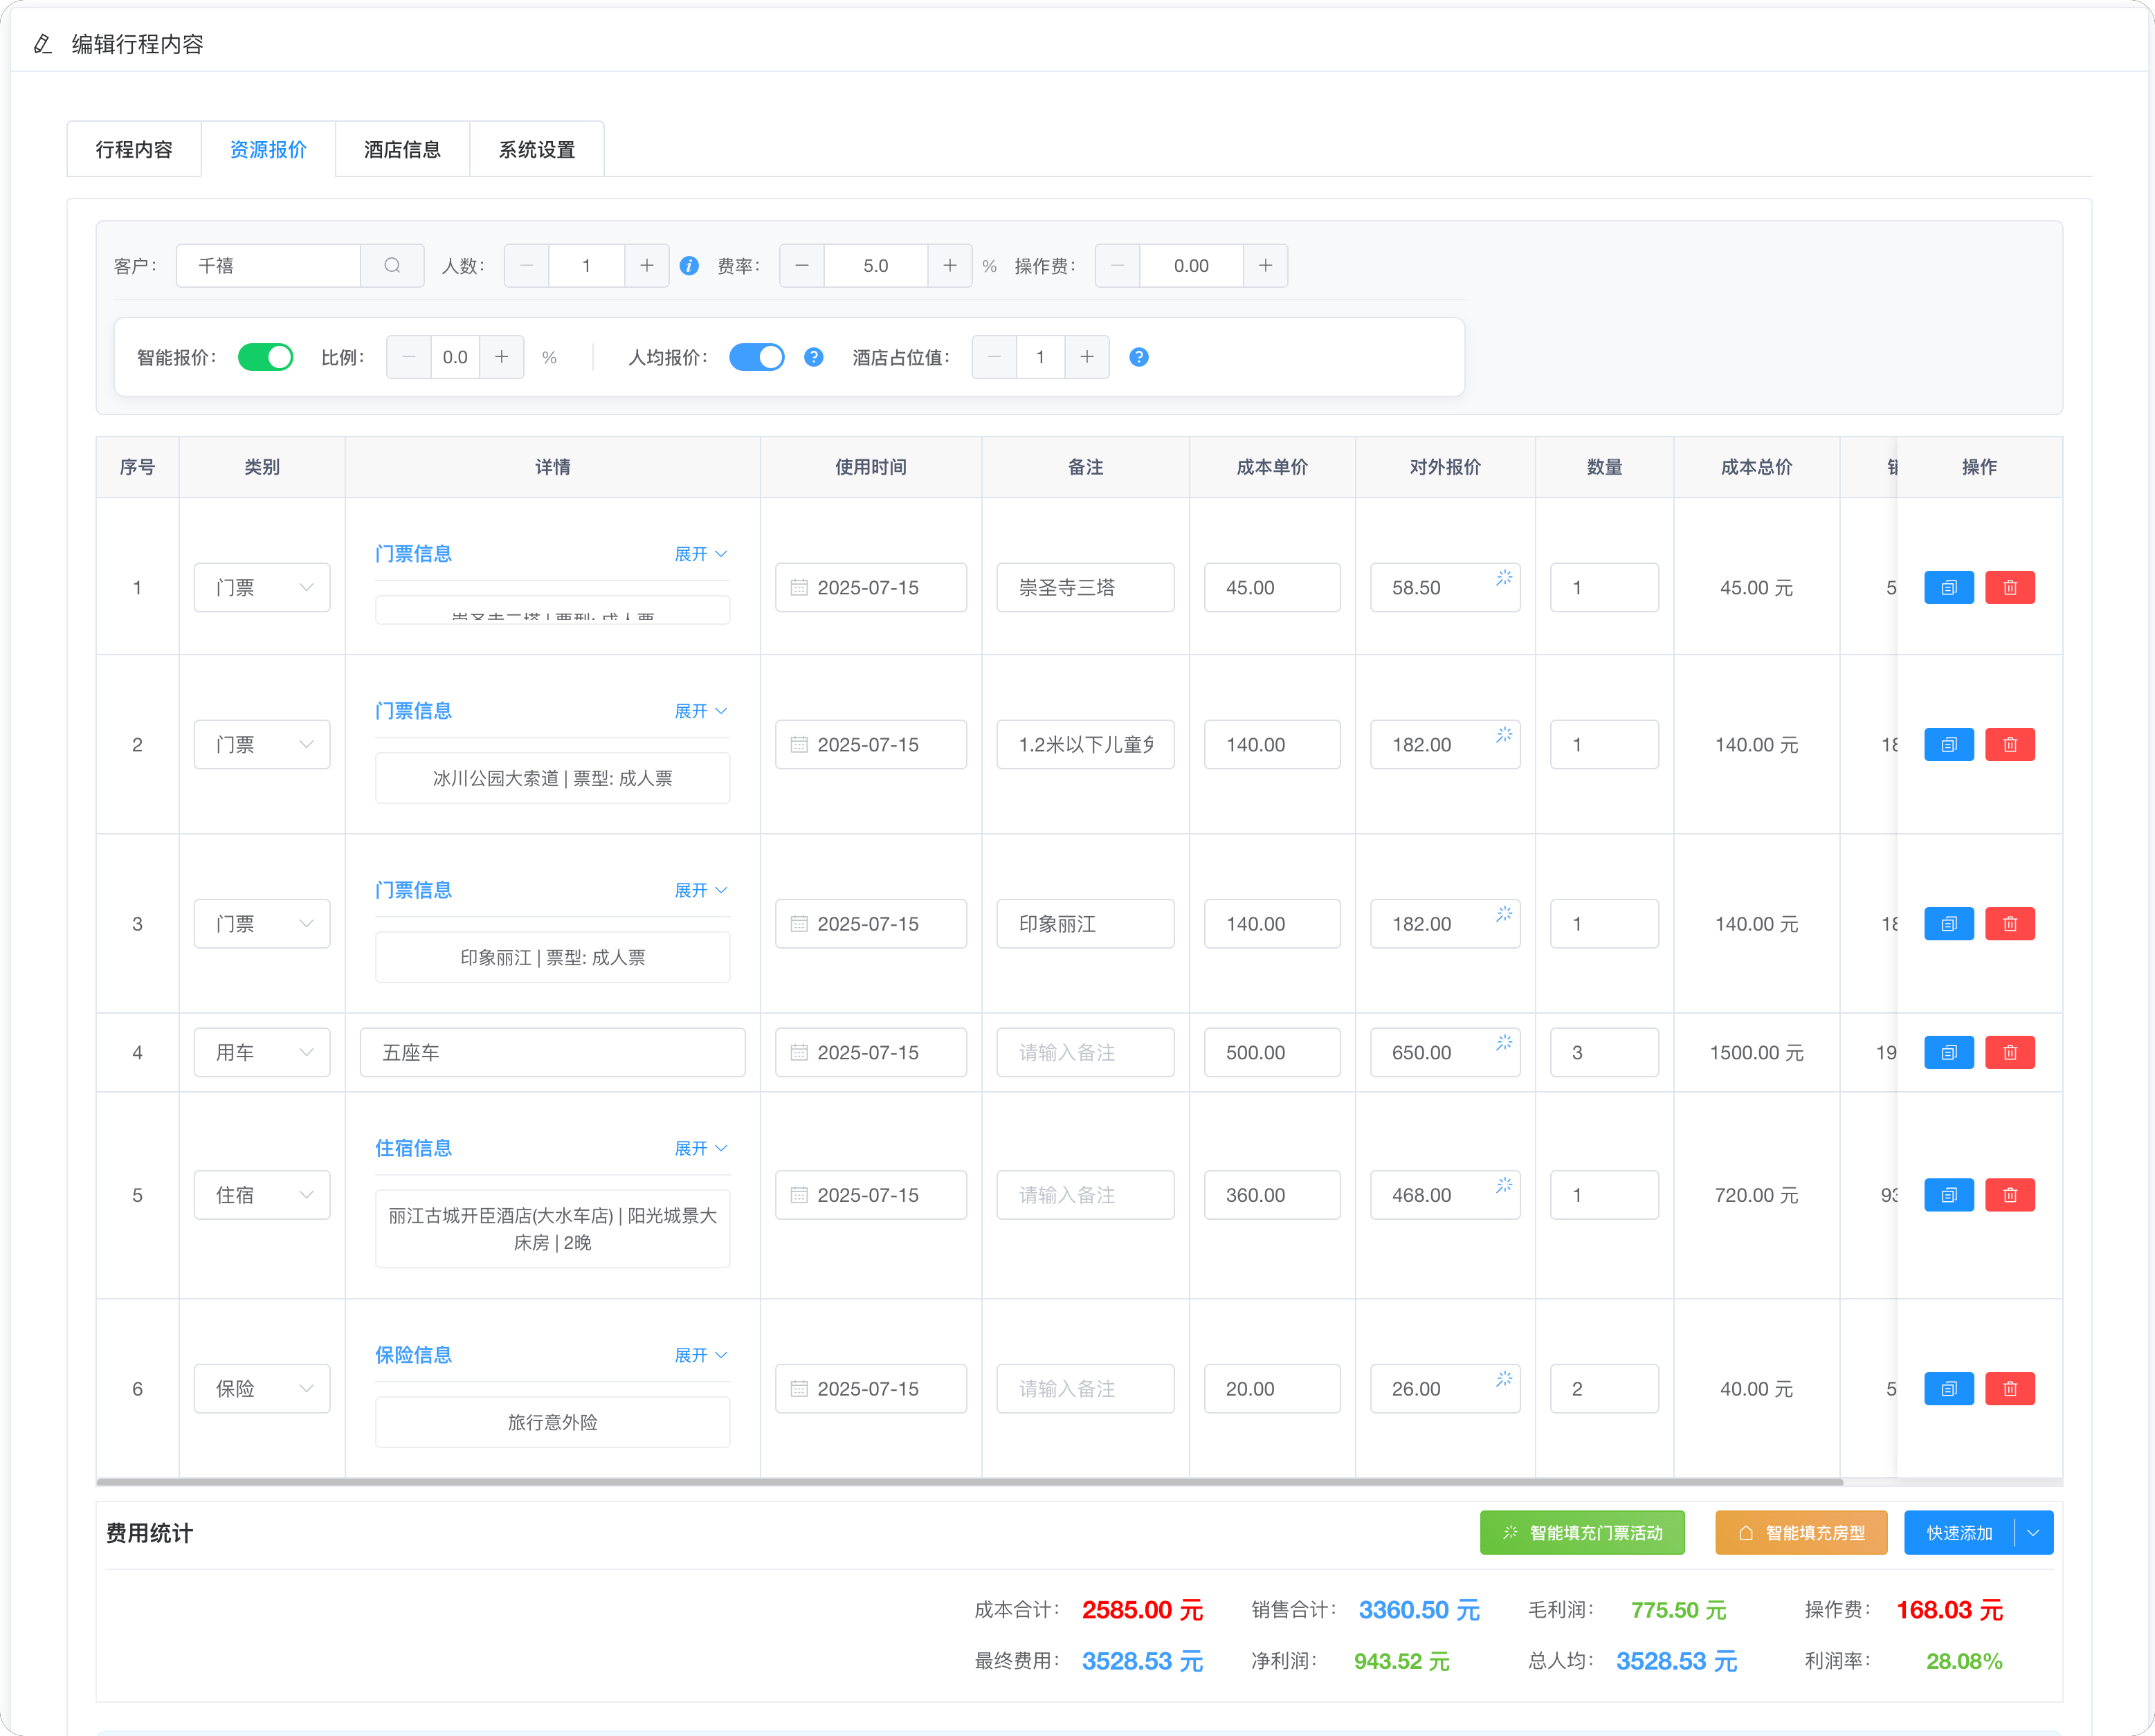2155x1736 pixels.
Task: Switch to the 酒店信息 tab
Action: click(x=402, y=149)
